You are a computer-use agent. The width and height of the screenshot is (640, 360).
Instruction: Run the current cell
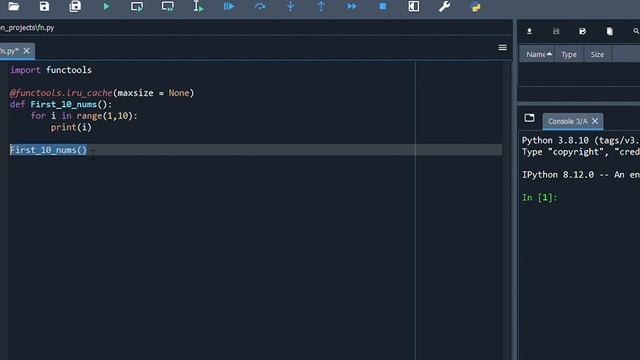pyautogui.click(x=137, y=7)
